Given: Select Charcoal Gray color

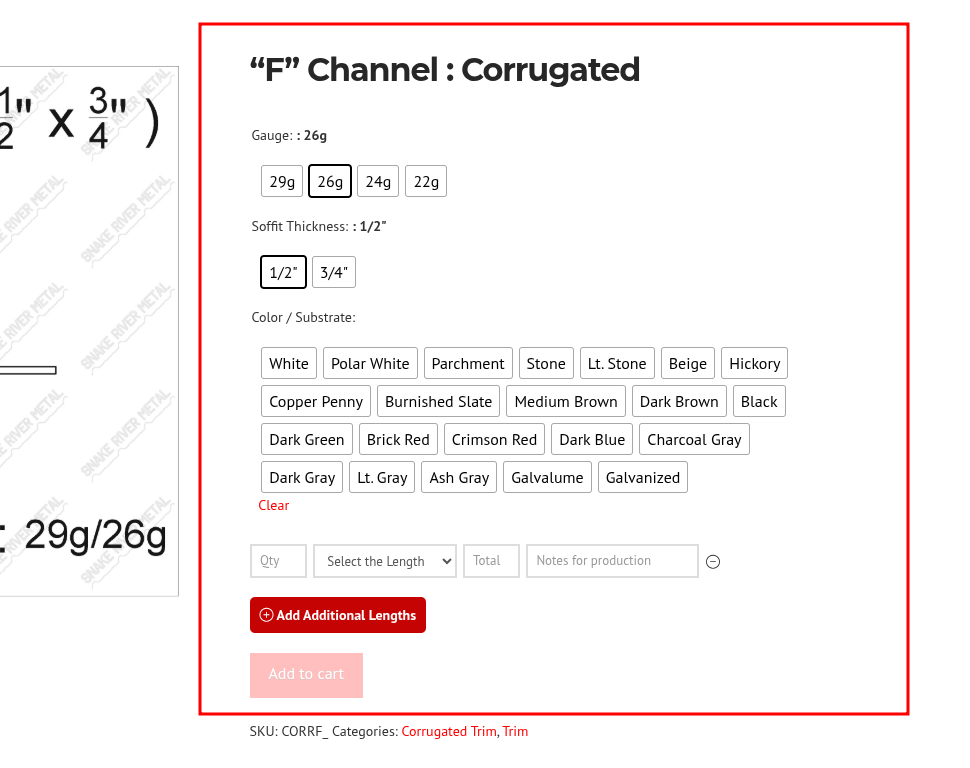Looking at the screenshot, I should tap(694, 439).
